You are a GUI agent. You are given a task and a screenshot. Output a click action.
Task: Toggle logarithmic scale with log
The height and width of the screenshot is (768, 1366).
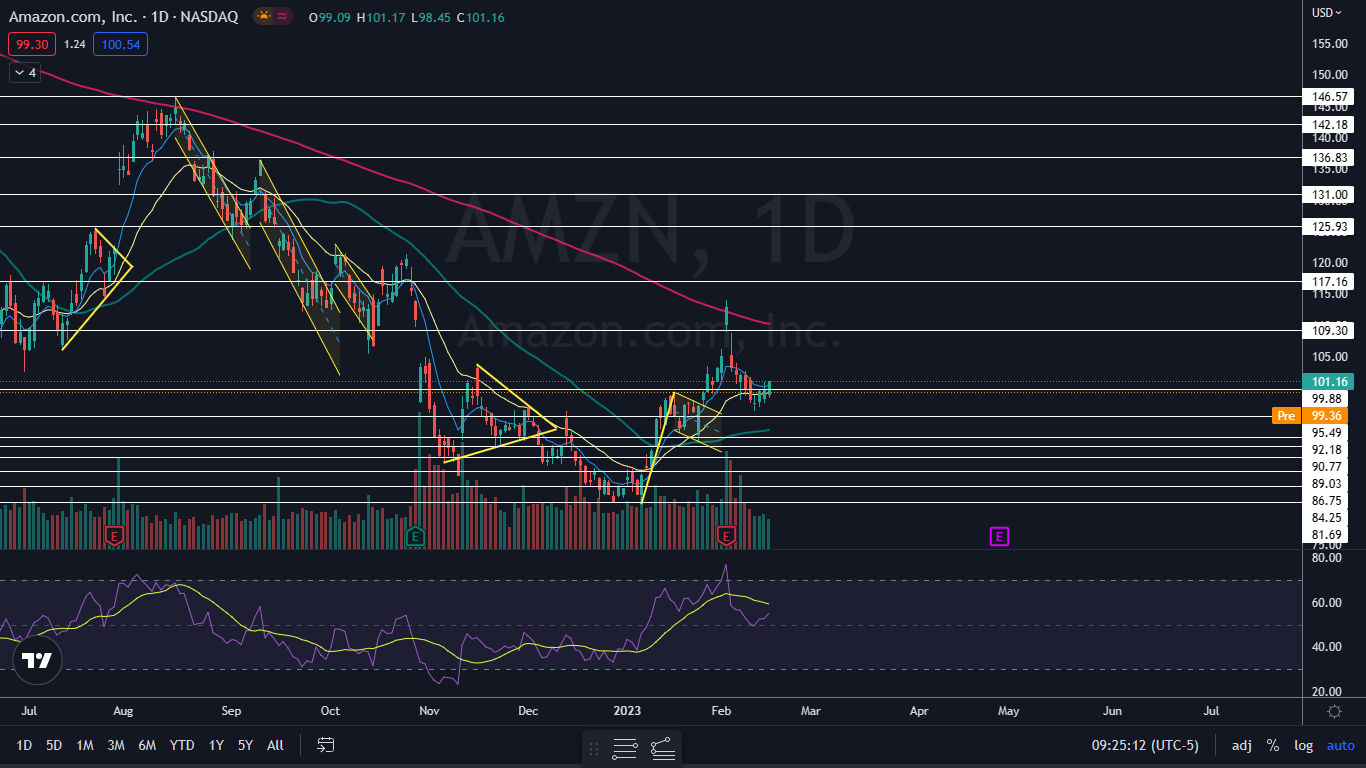click(x=1303, y=745)
